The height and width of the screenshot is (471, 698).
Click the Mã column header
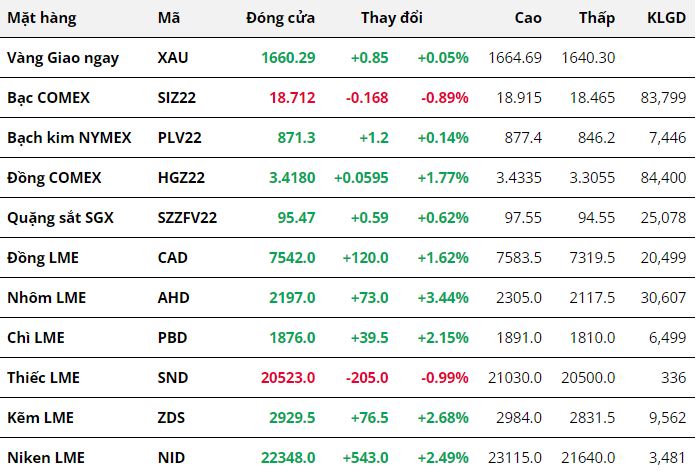(x=169, y=18)
